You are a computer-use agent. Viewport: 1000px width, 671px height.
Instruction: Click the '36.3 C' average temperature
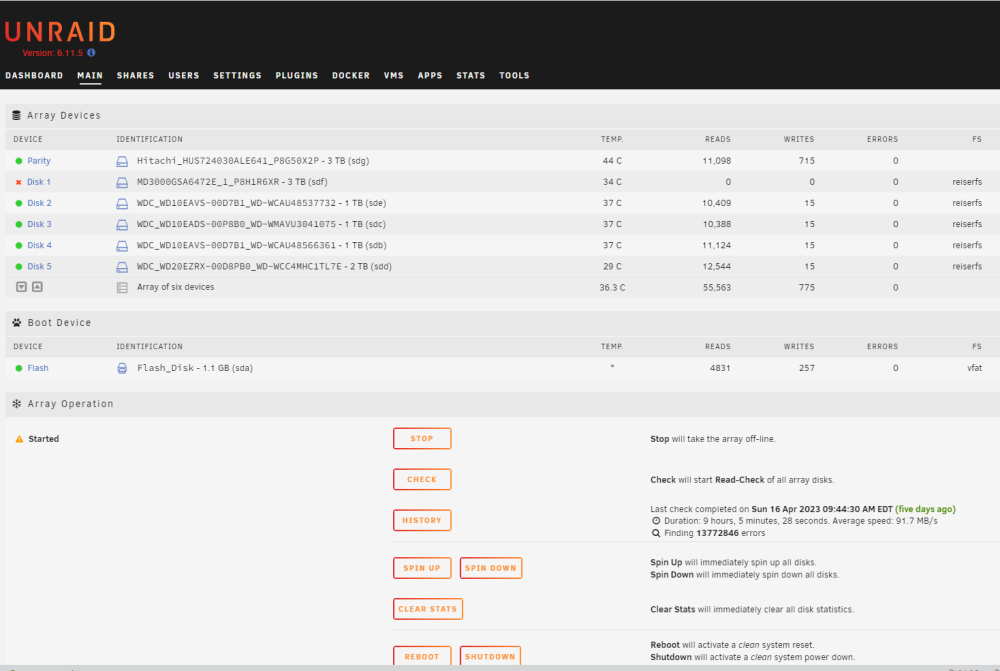click(x=612, y=288)
